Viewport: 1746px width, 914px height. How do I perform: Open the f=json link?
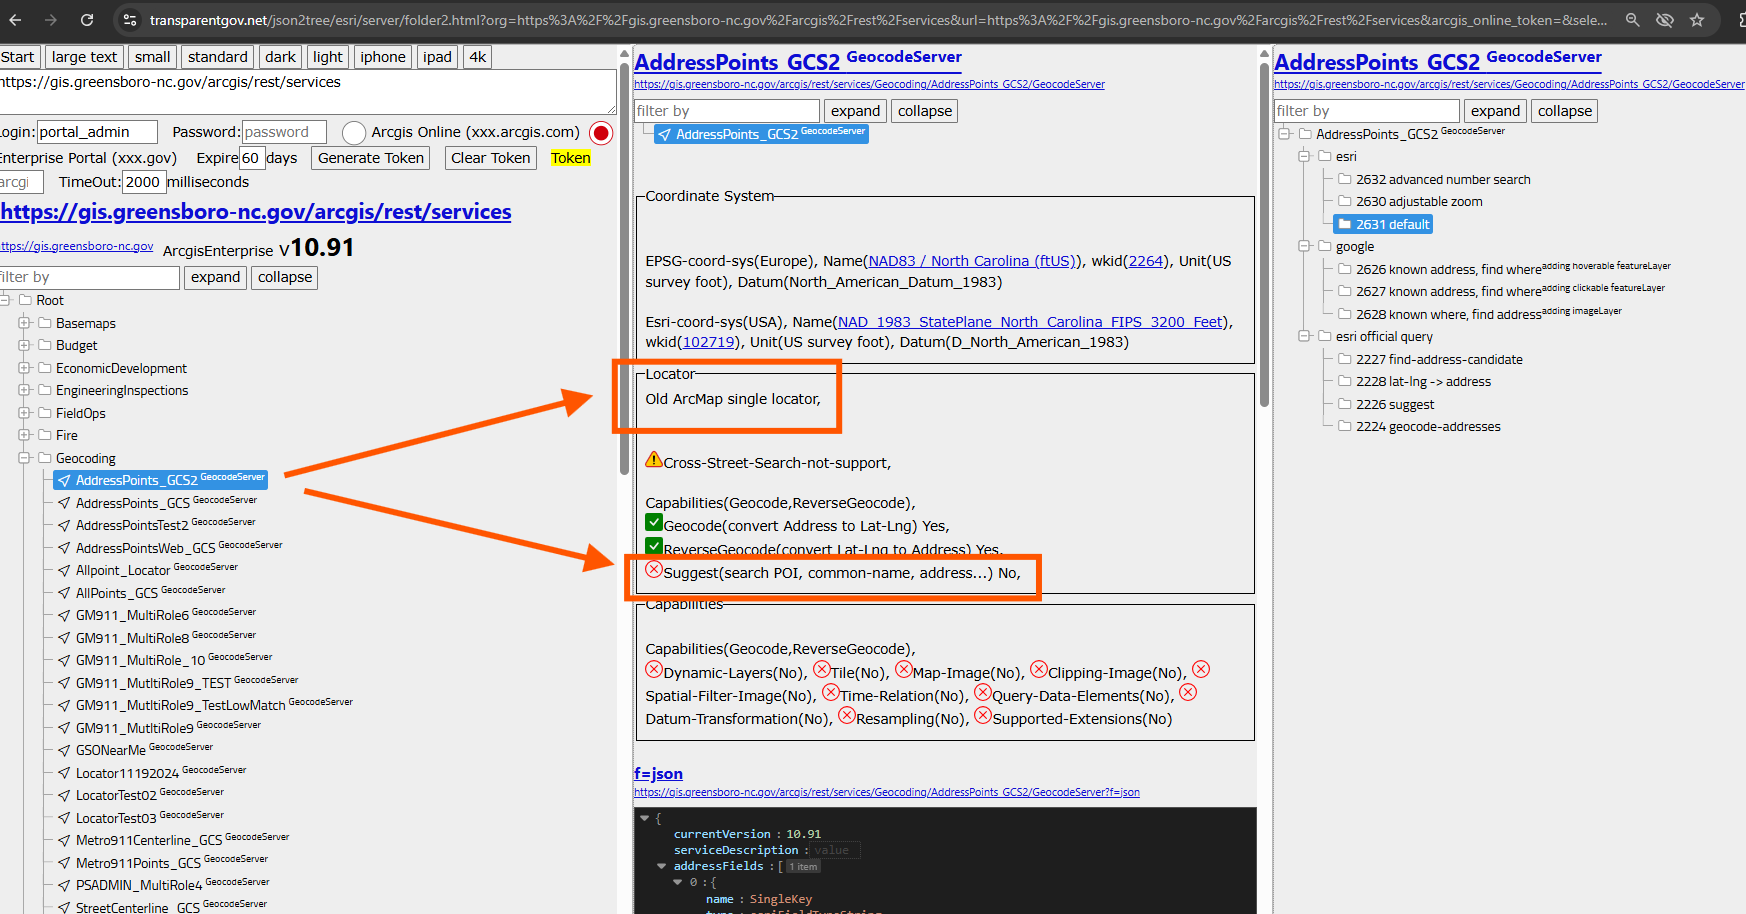point(658,773)
